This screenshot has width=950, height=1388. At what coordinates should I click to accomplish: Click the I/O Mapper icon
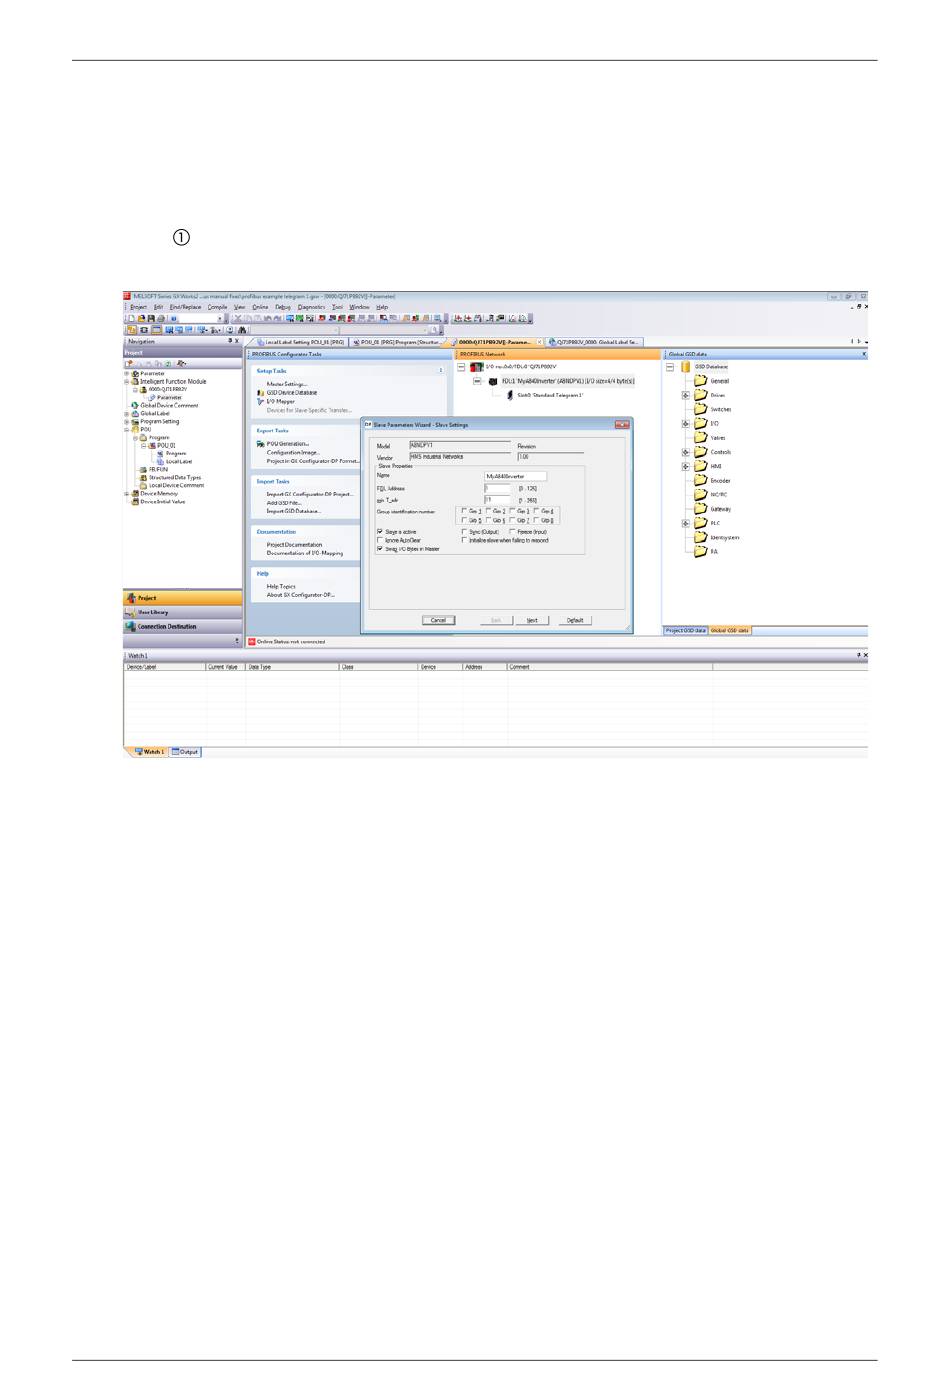(x=261, y=402)
